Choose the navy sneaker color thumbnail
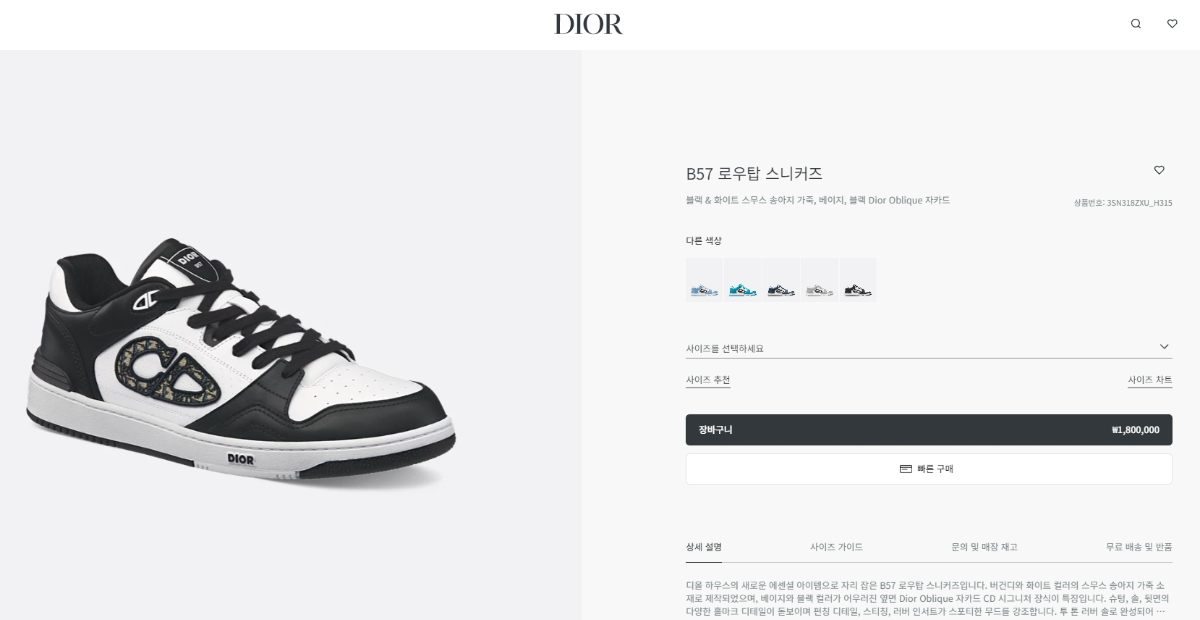1200x620 pixels. [781, 280]
